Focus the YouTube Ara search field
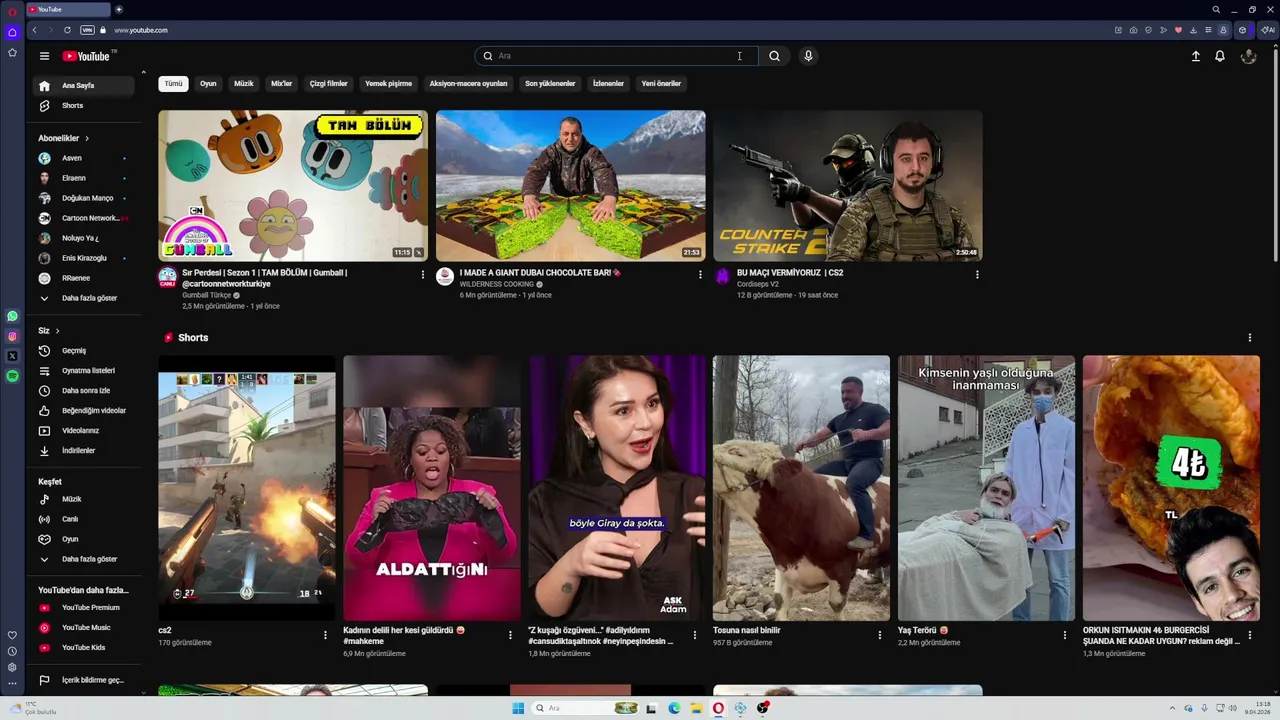Image resolution: width=1280 pixels, height=720 pixels. point(616,56)
